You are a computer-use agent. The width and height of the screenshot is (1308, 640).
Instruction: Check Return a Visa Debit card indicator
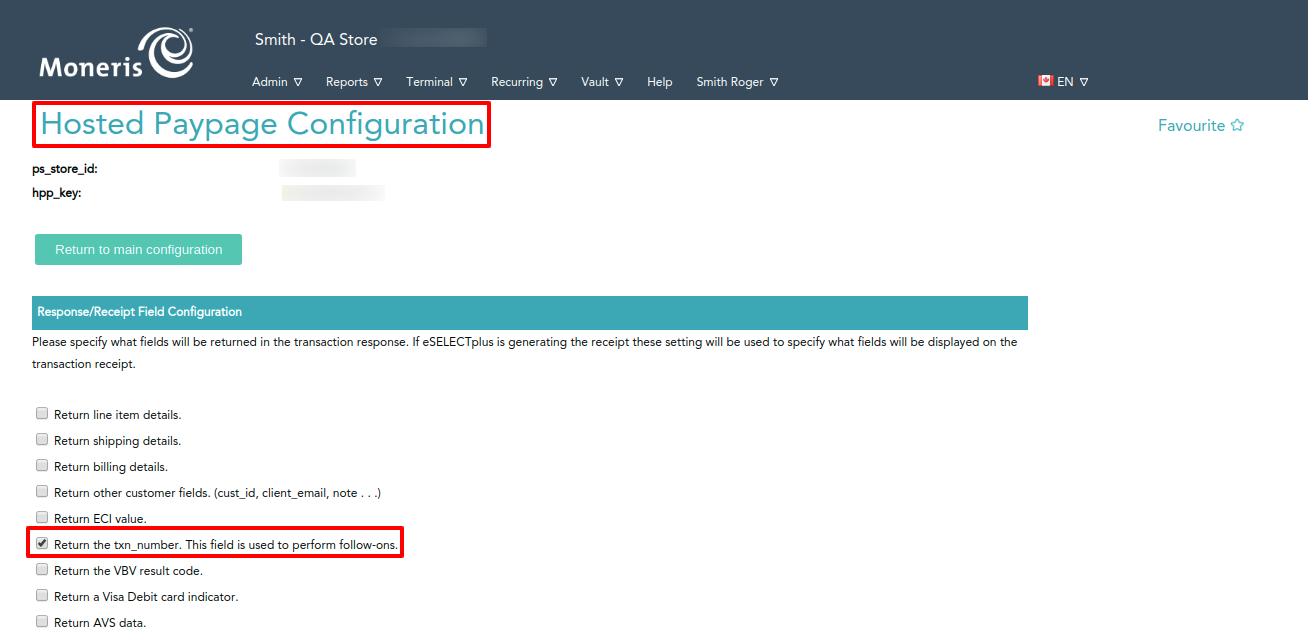click(x=42, y=595)
